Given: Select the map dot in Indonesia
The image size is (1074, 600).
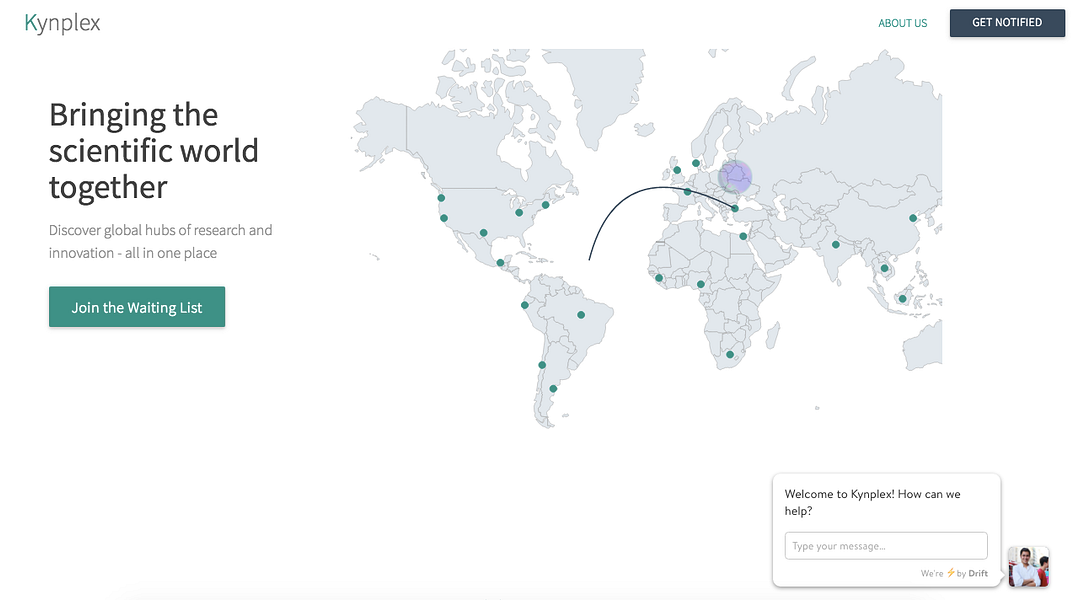Looking at the screenshot, I should point(903,299).
